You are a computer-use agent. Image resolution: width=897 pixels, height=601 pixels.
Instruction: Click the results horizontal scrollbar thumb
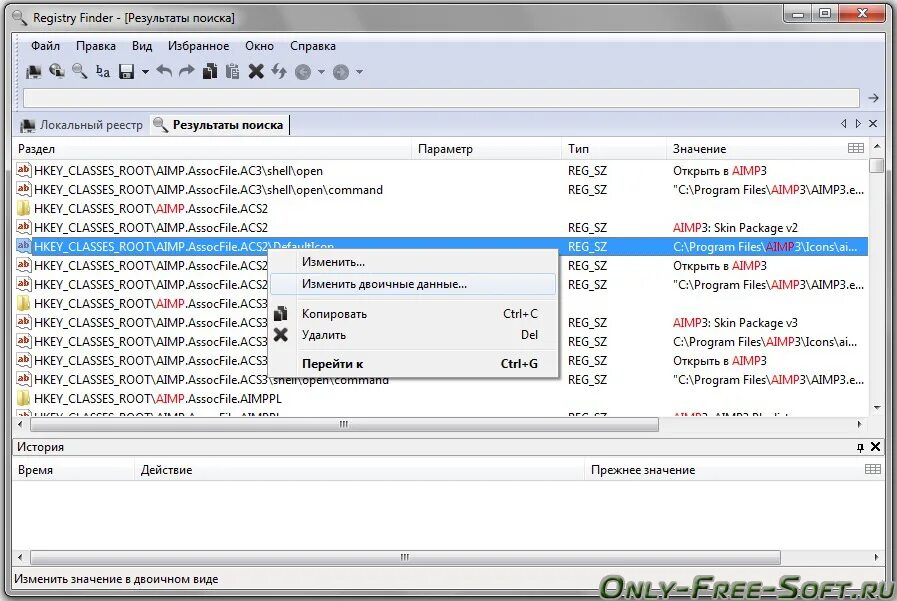344,424
